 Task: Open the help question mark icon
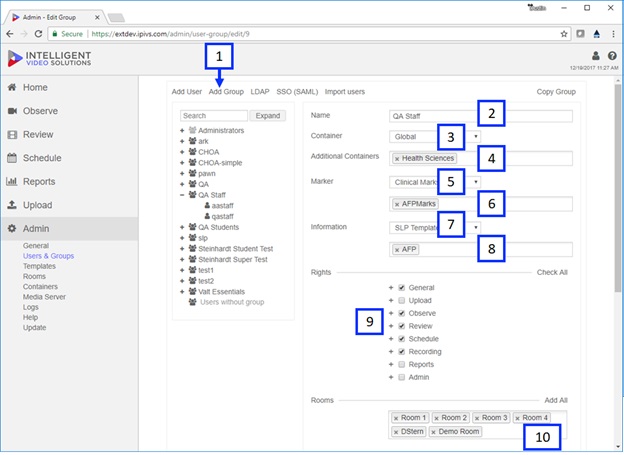pos(612,55)
